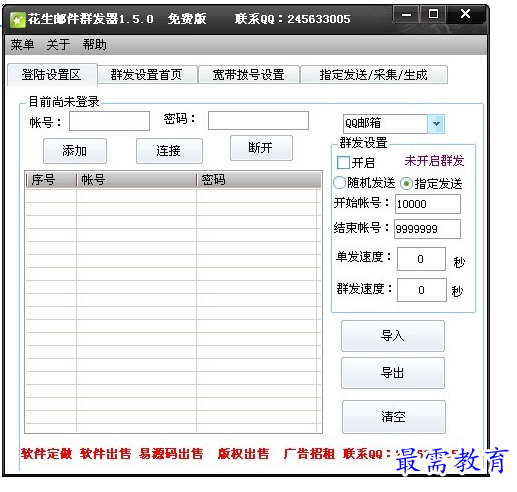Click the 断开 button

(261, 148)
